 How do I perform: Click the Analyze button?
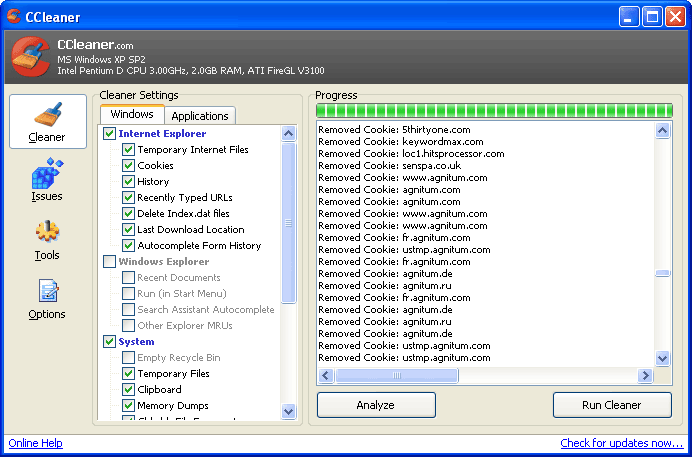pos(376,405)
